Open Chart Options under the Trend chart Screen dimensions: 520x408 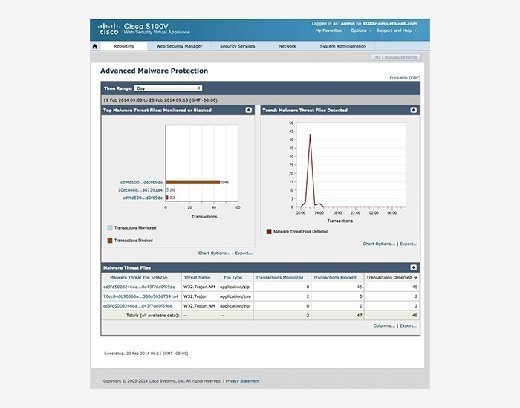click(x=379, y=244)
